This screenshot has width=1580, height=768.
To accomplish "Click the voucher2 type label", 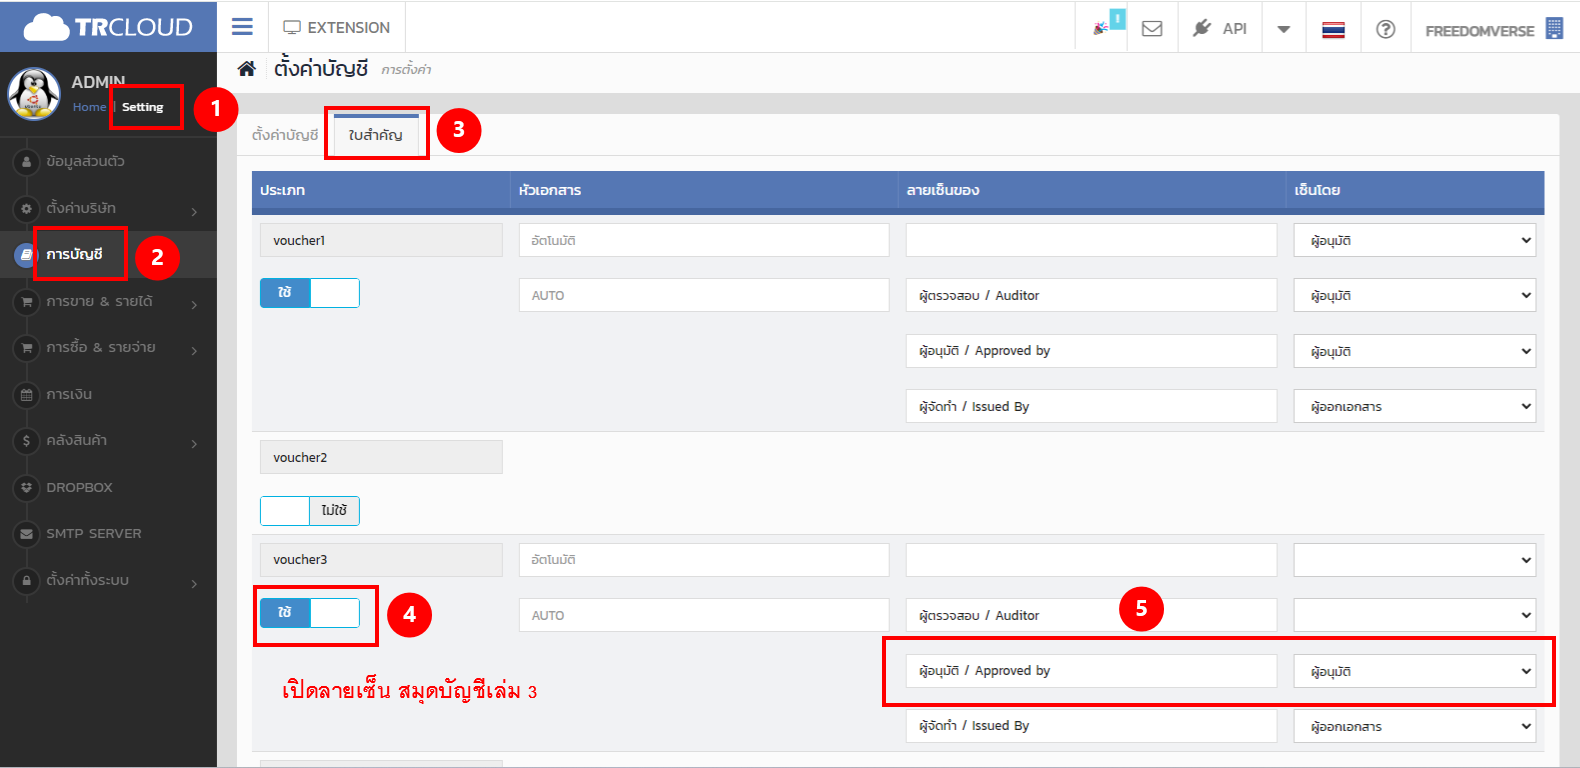I will [x=381, y=457].
